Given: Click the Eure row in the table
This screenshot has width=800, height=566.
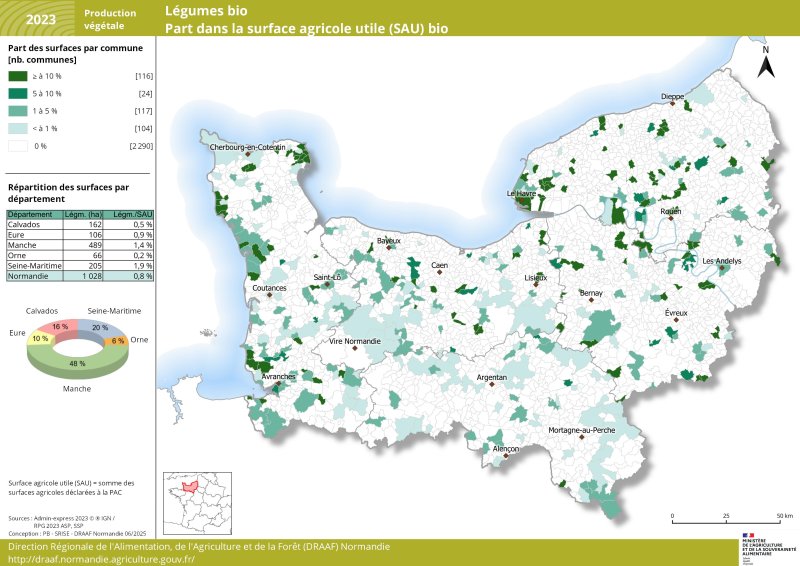Looking at the screenshot, I should (x=80, y=235).
